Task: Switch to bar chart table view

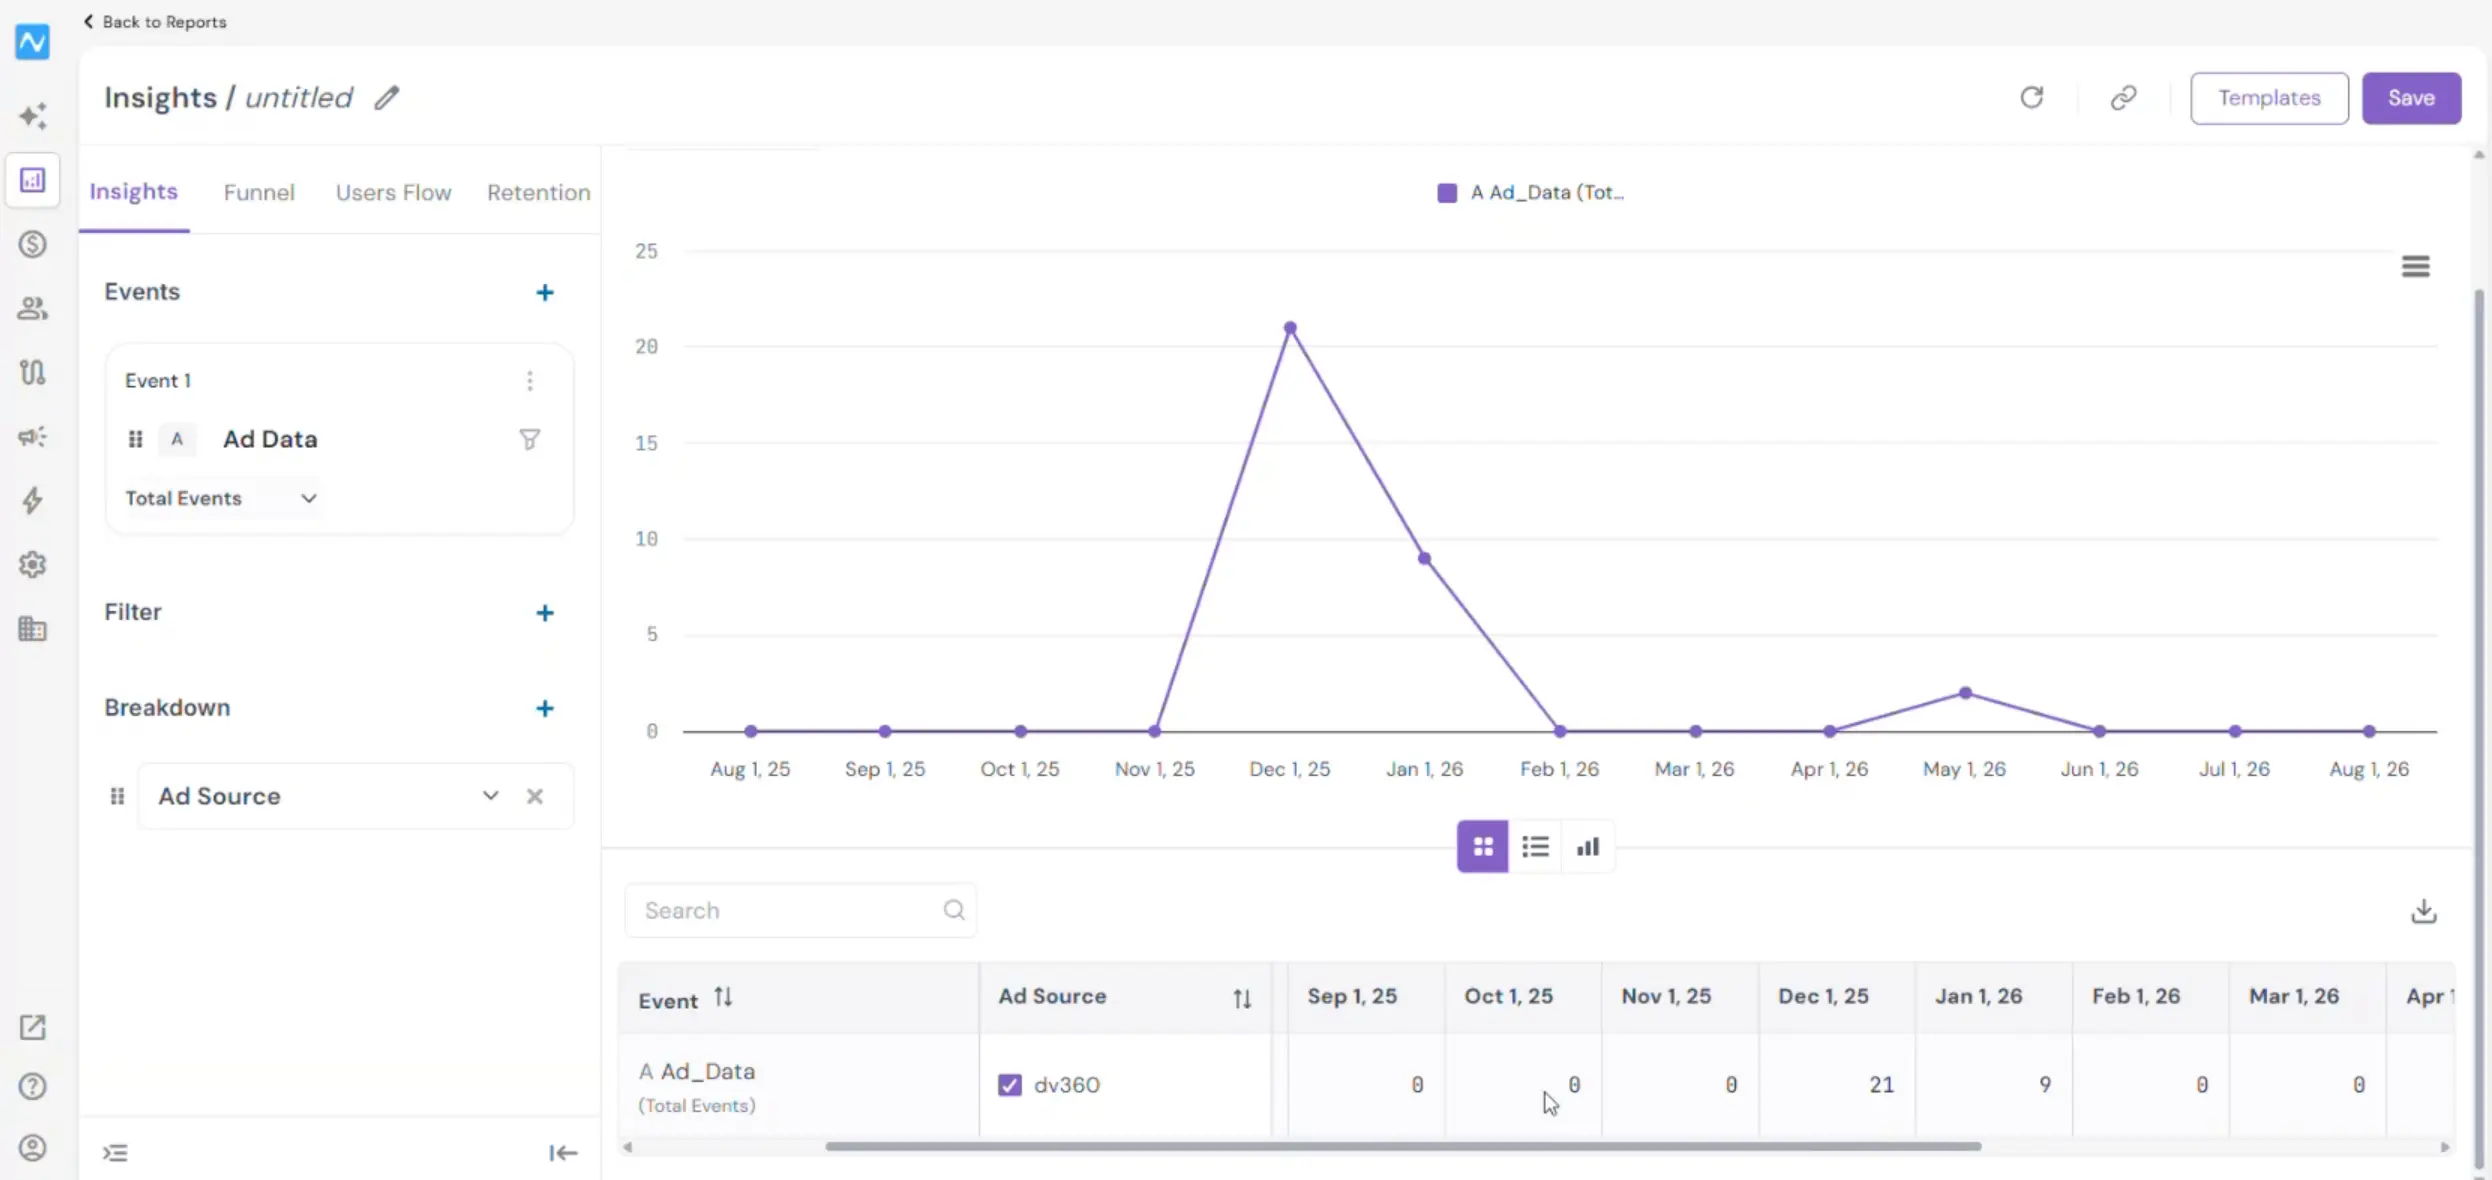Action: click(x=1587, y=847)
